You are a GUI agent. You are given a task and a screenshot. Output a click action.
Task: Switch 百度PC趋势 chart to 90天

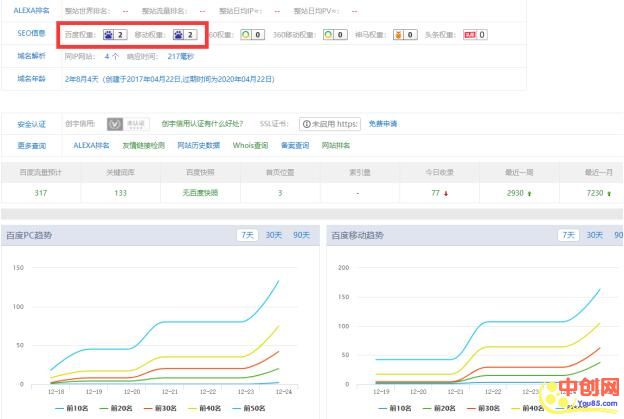click(300, 235)
